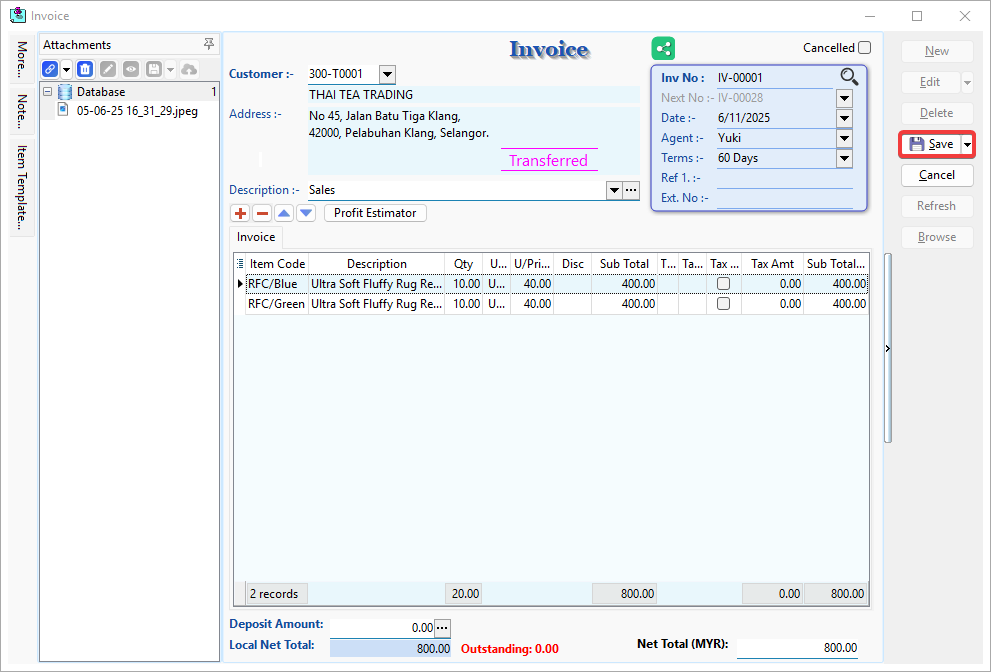
Task: Click the delete attachment trash icon
Action: (x=85, y=69)
